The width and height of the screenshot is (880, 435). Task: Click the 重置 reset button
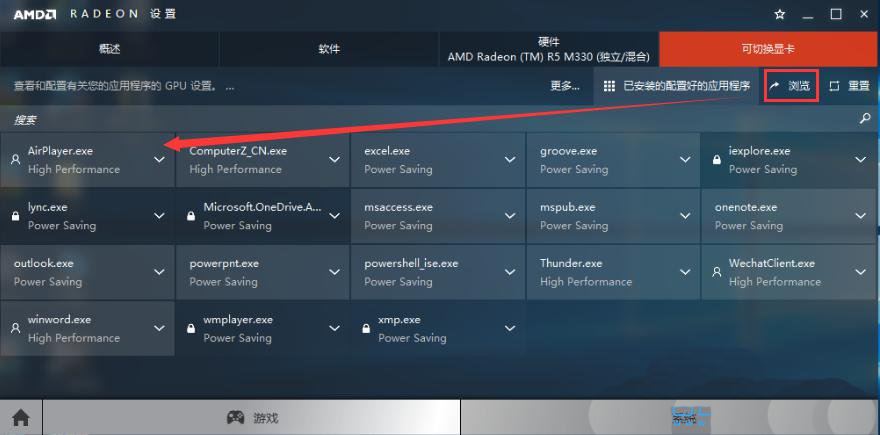(850, 86)
